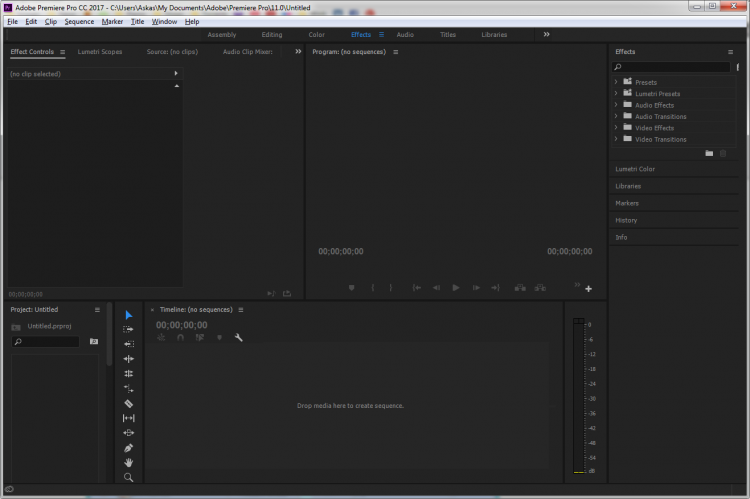Choose the Zoom magnifier tool

point(128,478)
